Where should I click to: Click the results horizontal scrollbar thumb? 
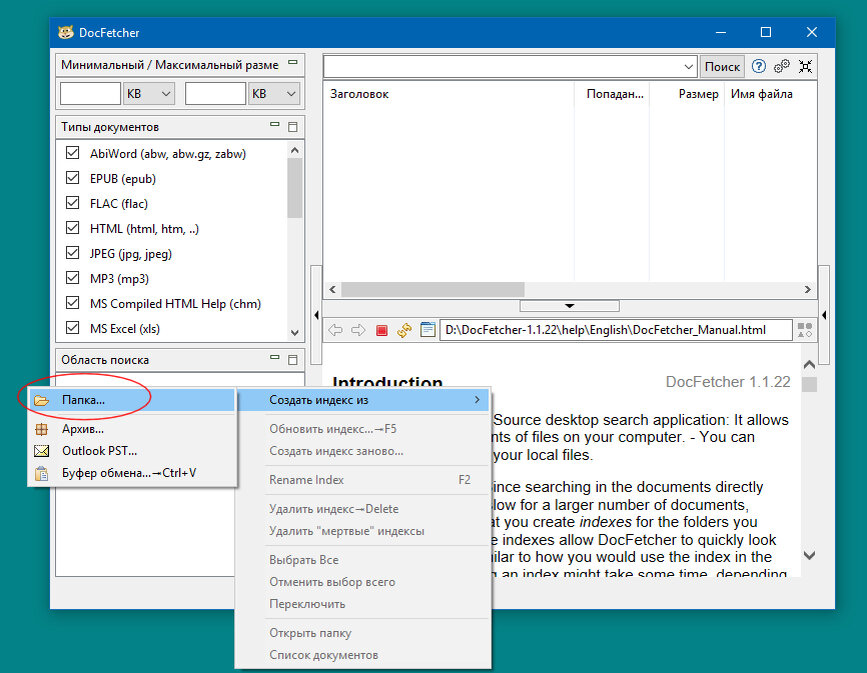[x=433, y=289]
